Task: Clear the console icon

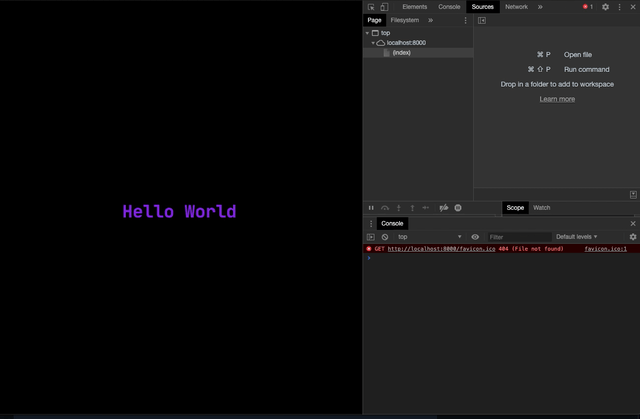Action: point(384,237)
